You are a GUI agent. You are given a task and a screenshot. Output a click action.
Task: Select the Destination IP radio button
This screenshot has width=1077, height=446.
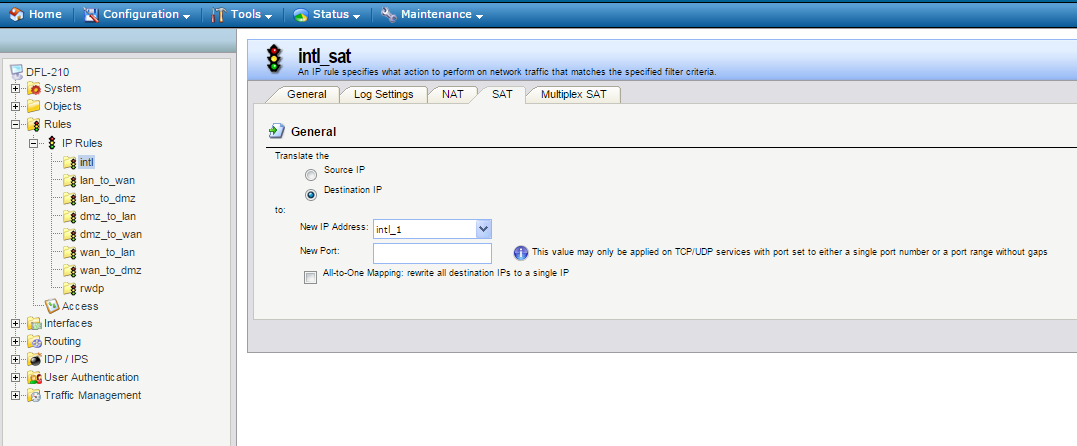coord(311,194)
